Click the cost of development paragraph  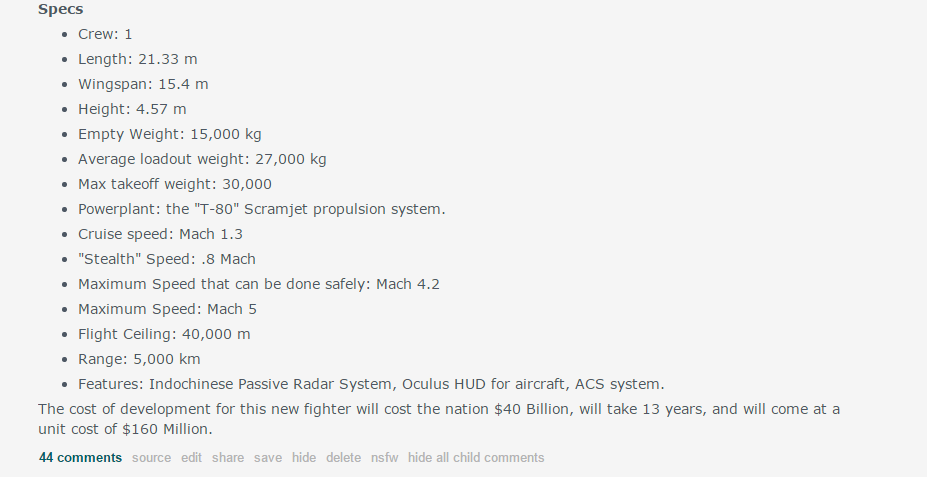click(439, 418)
